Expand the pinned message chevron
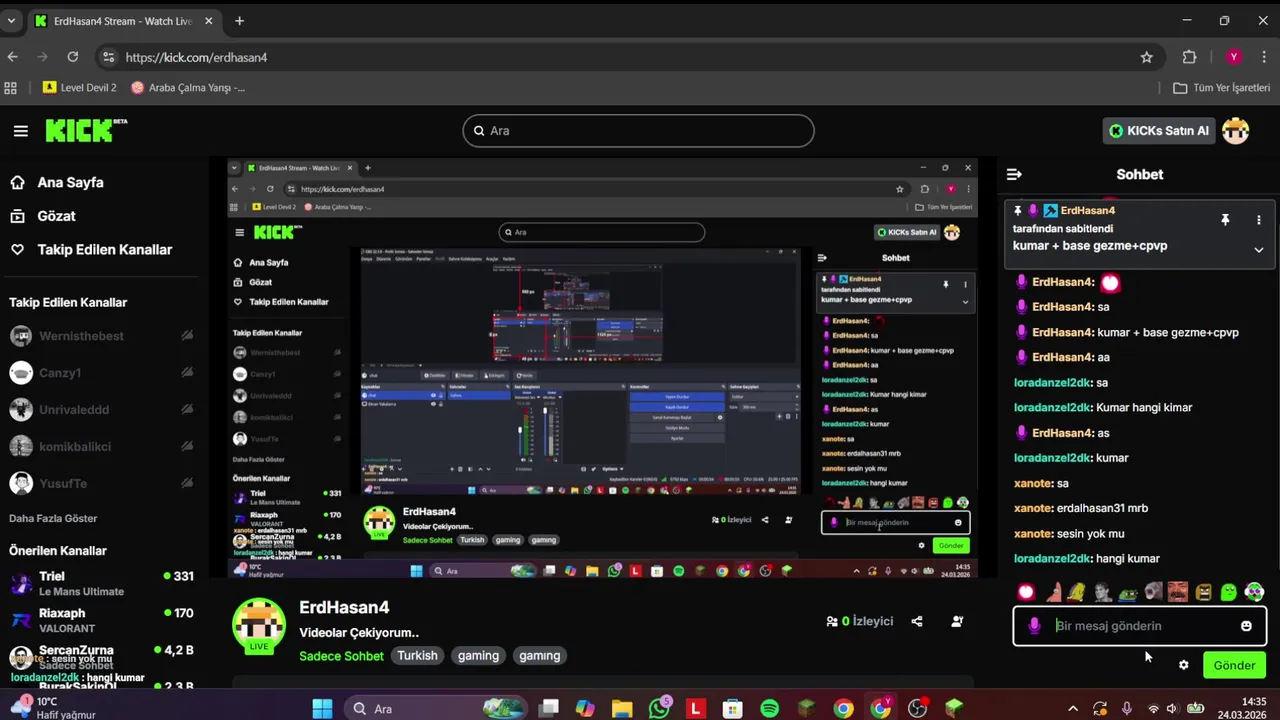The image size is (1280, 720). pos(1259,250)
